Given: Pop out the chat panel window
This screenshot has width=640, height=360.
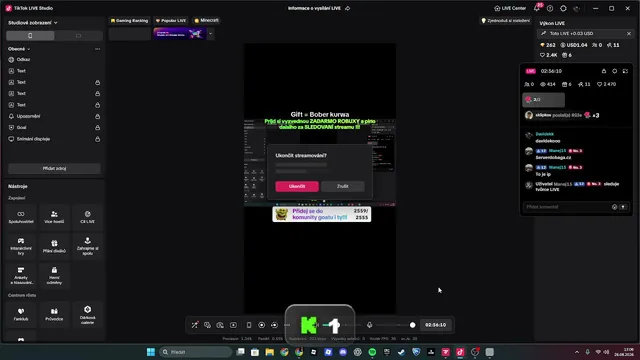Looking at the screenshot, I should click(x=625, y=71).
